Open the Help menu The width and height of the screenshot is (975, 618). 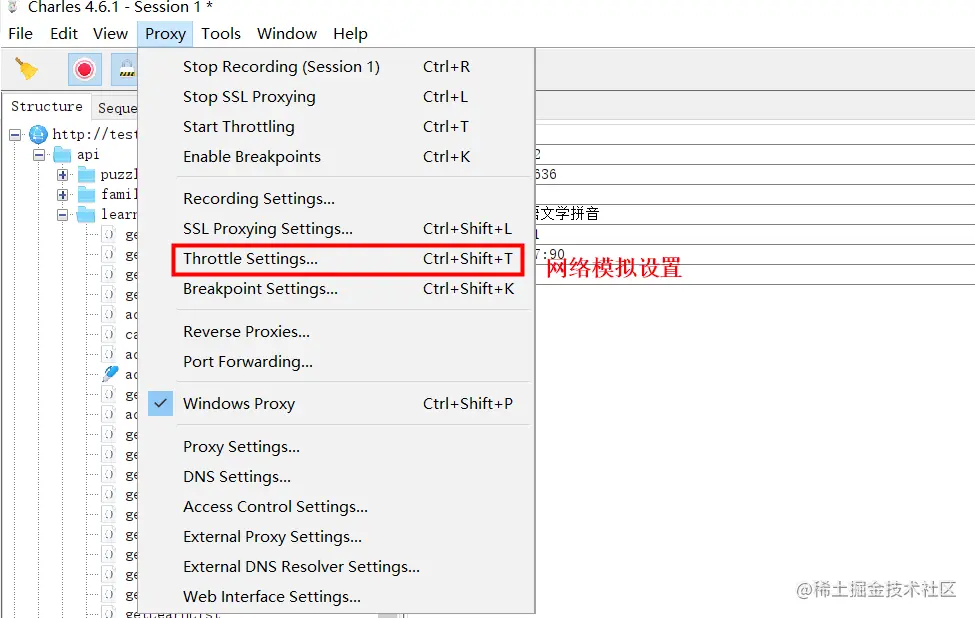point(350,34)
